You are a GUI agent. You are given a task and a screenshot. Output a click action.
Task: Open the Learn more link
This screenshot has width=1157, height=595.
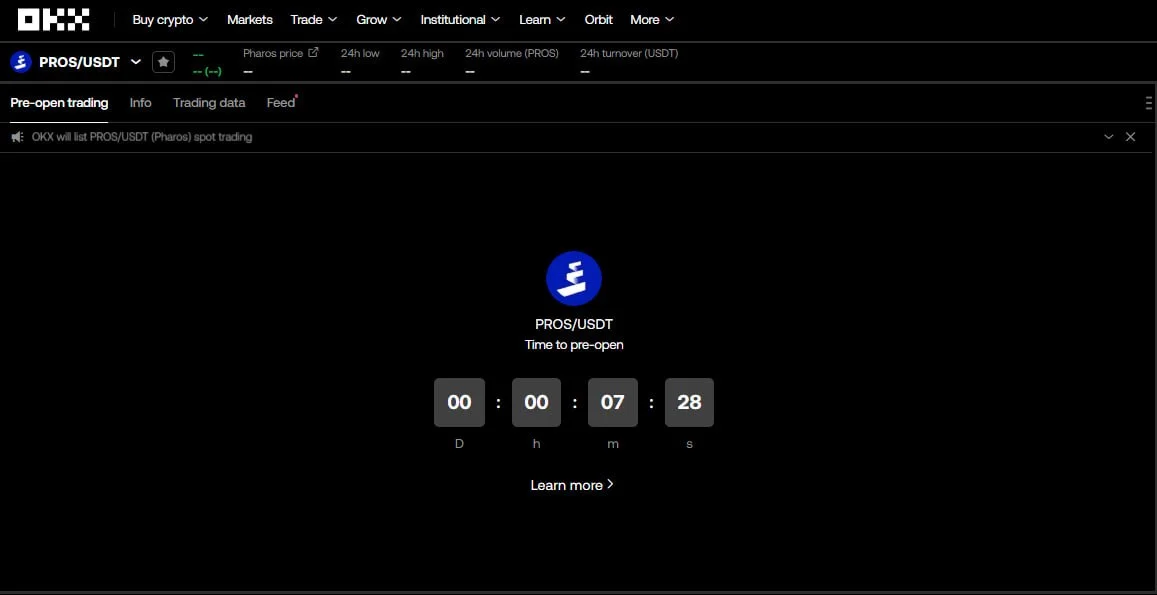[572, 485]
